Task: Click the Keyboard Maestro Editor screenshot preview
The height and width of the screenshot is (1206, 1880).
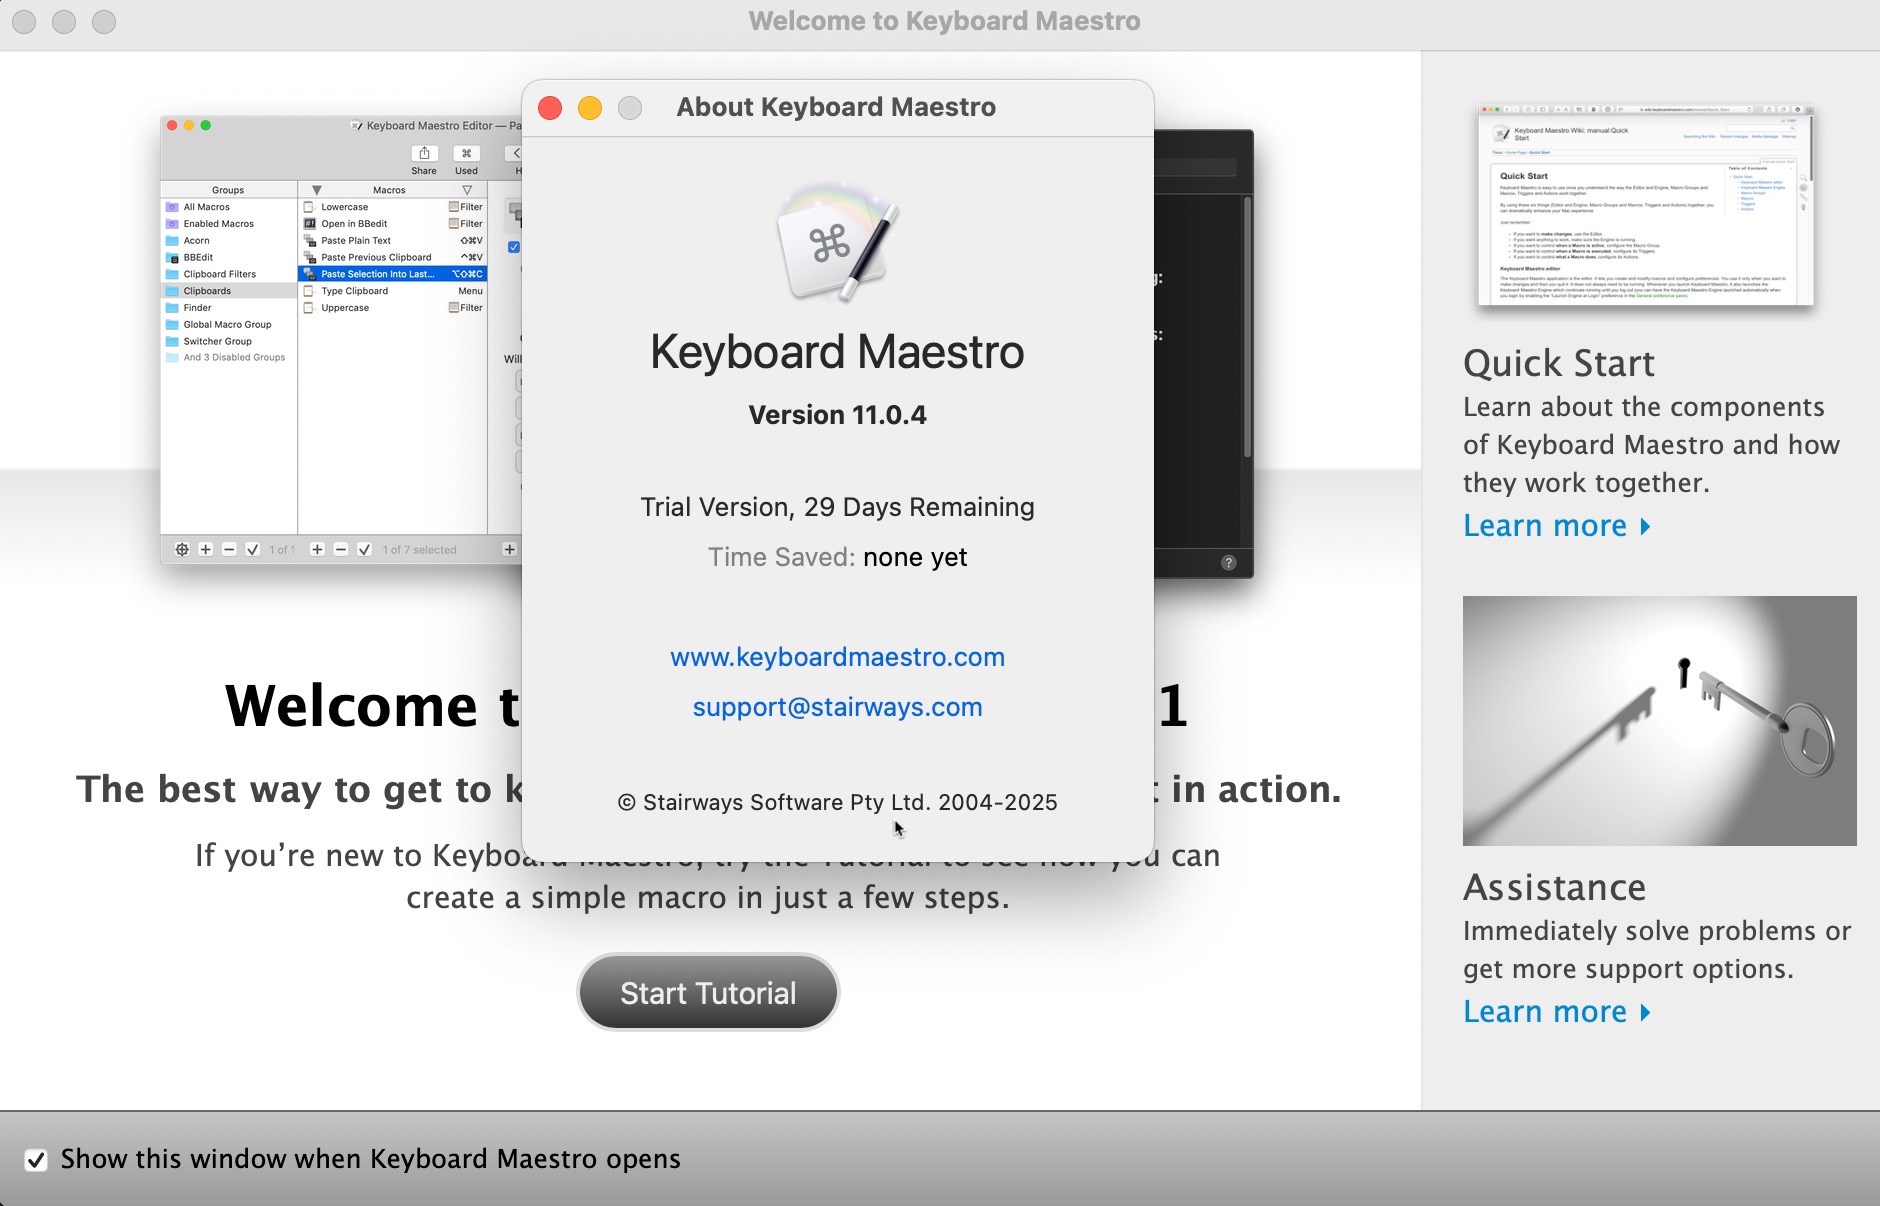Action: 341,340
